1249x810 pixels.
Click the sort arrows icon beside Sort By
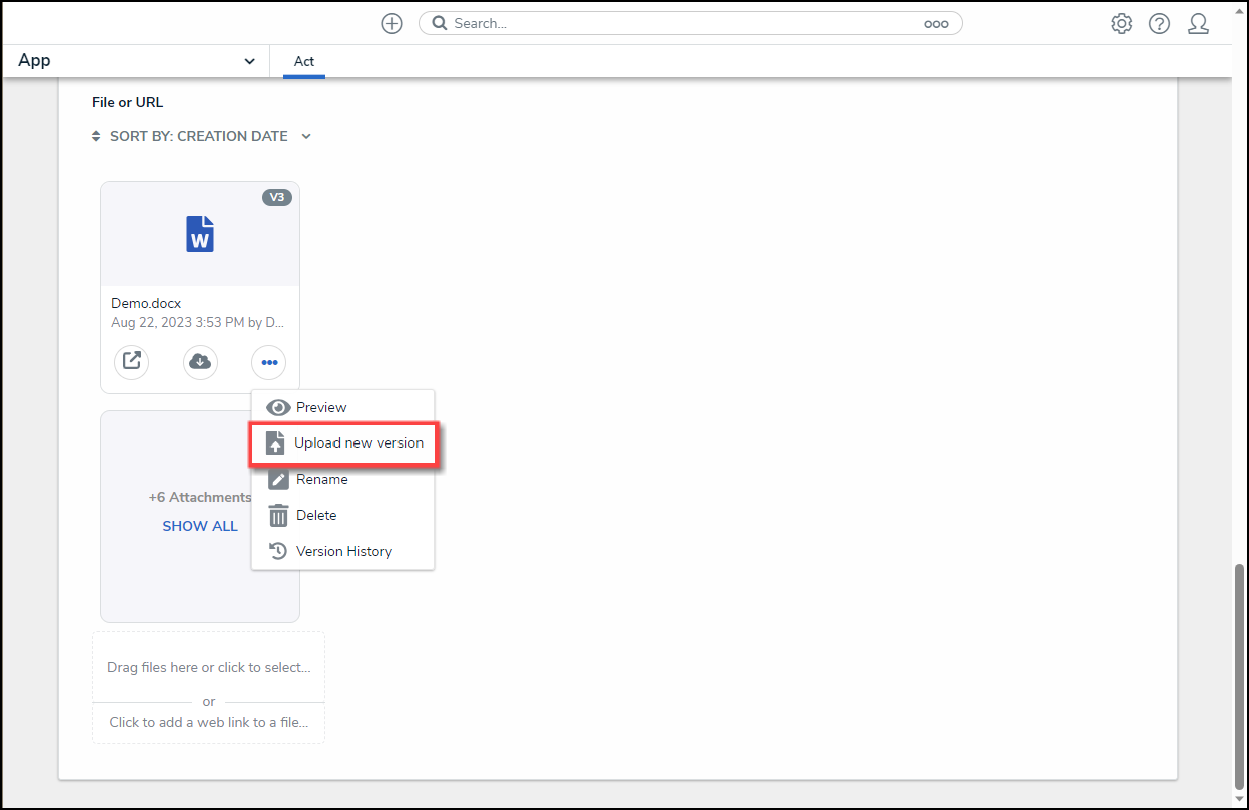(96, 136)
